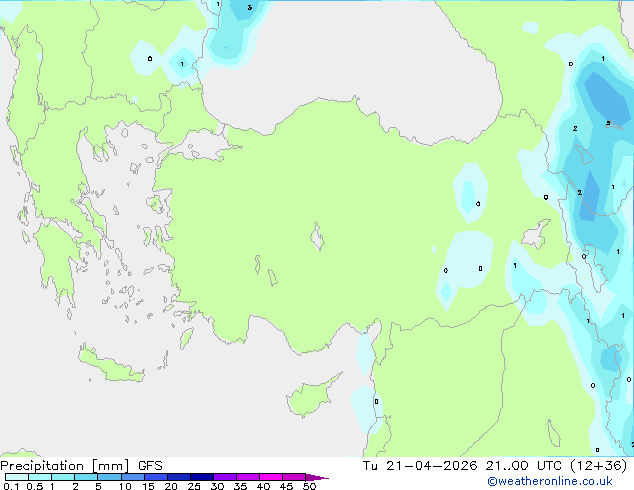Click the 'GFS' model label
Viewport: 634px width, 490px height.
pyautogui.click(x=150, y=466)
